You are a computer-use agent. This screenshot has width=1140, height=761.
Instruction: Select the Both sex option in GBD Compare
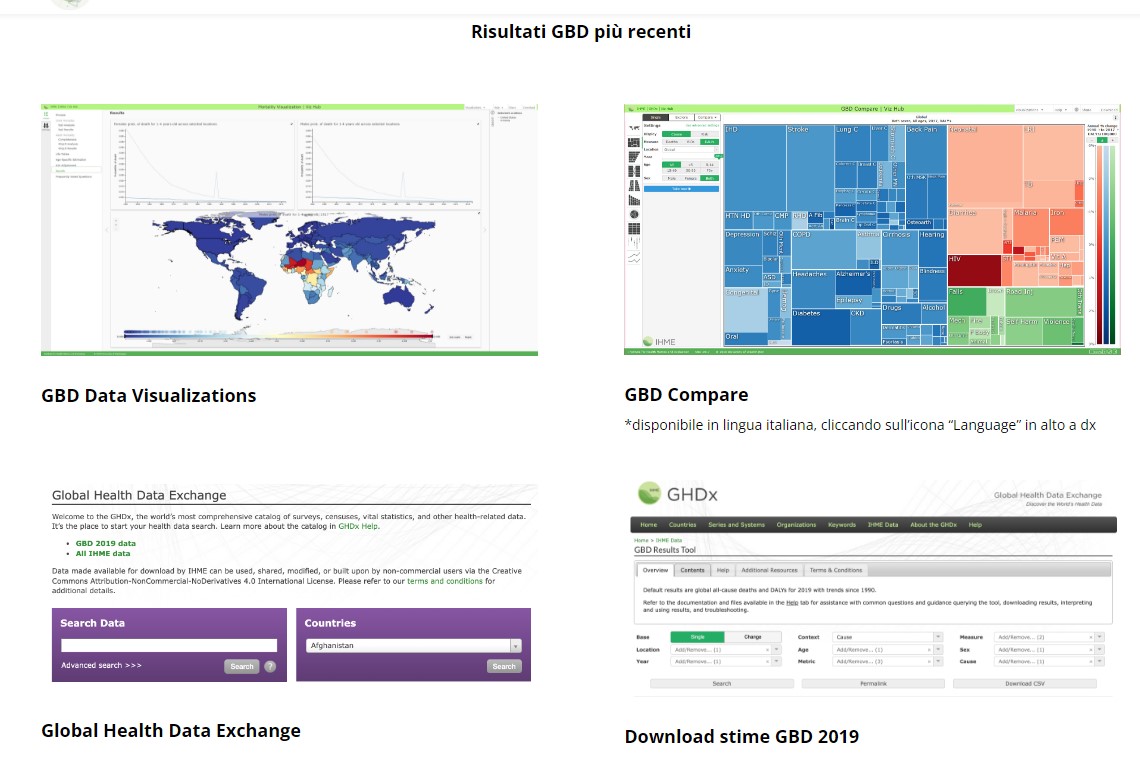(709, 180)
